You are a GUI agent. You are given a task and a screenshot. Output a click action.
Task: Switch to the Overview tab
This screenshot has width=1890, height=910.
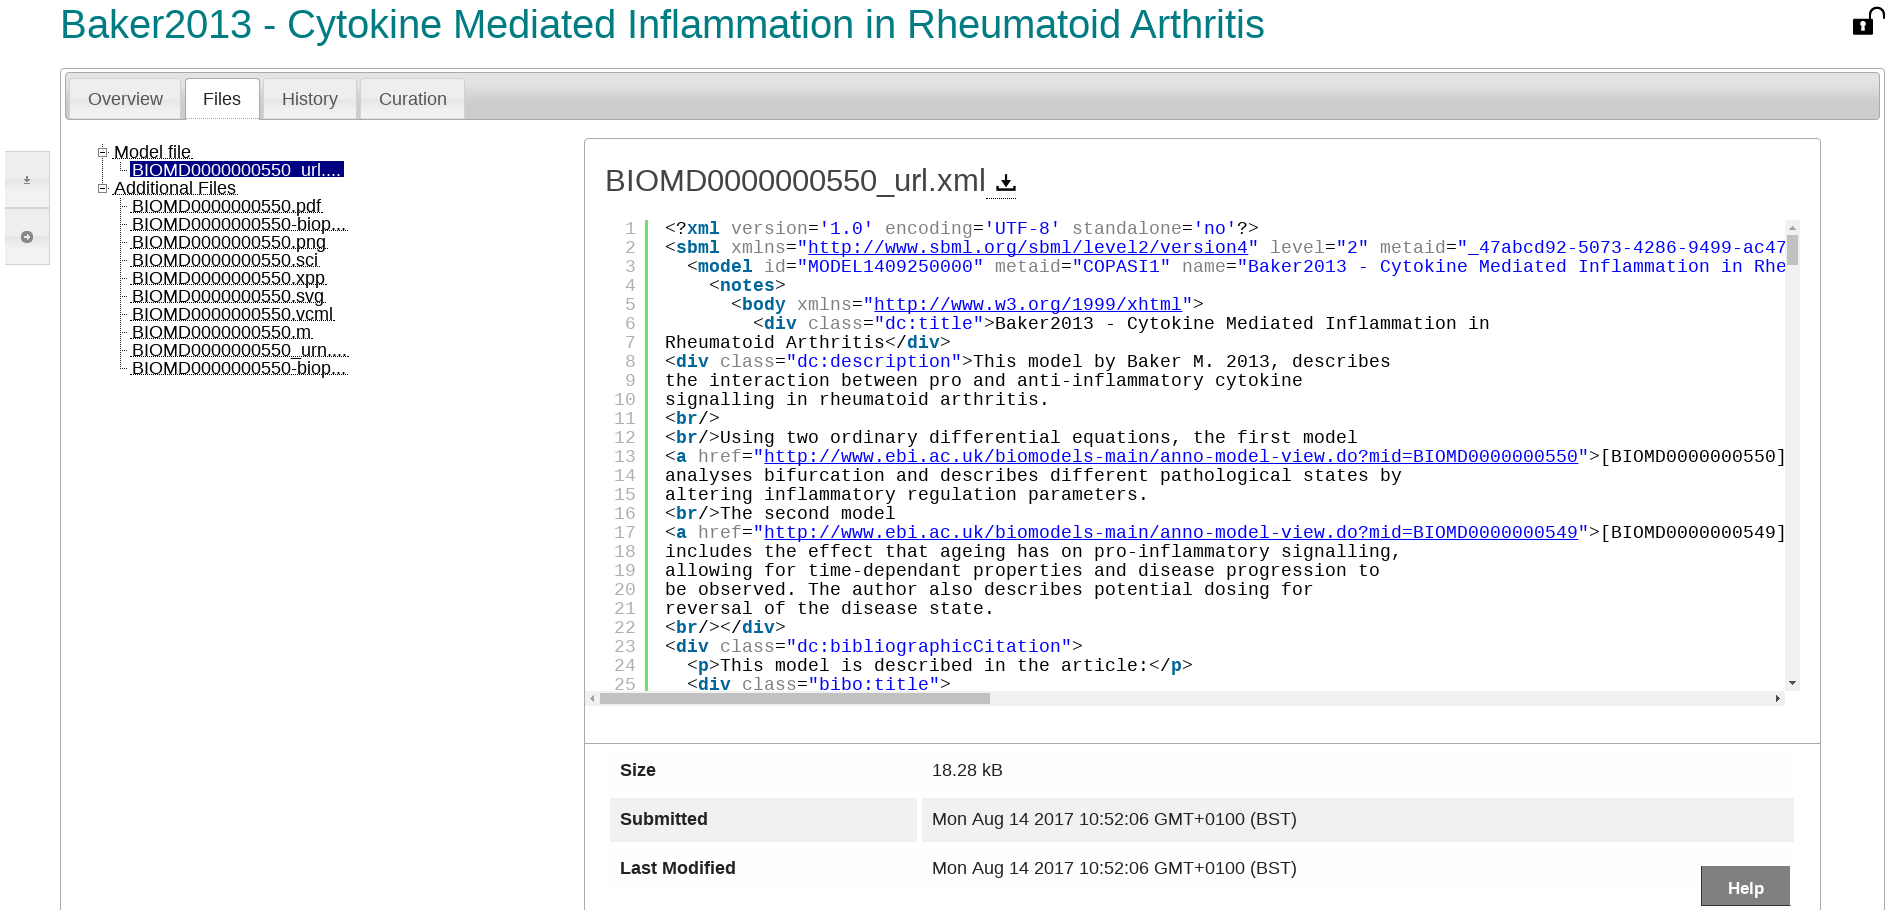coord(125,99)
